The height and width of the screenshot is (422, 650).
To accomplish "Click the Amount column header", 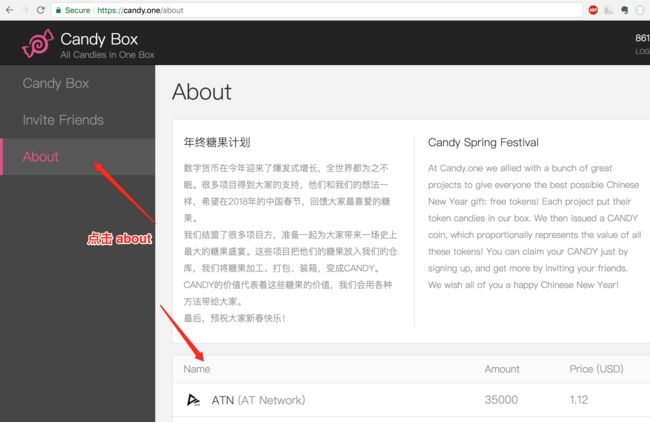I will point(502,369).
